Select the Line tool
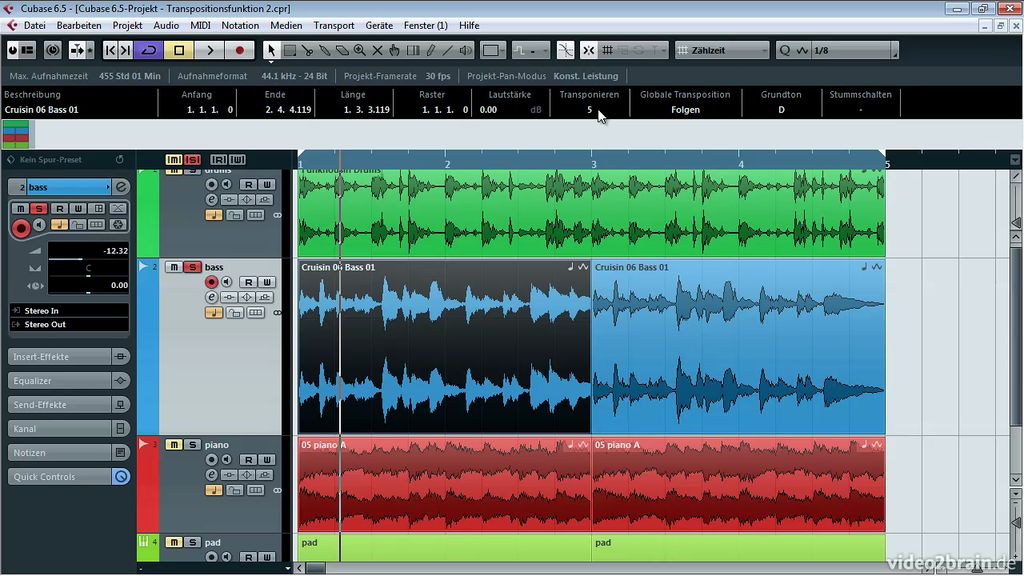This screenshot has height=576, width=1024. coord(448,50)
